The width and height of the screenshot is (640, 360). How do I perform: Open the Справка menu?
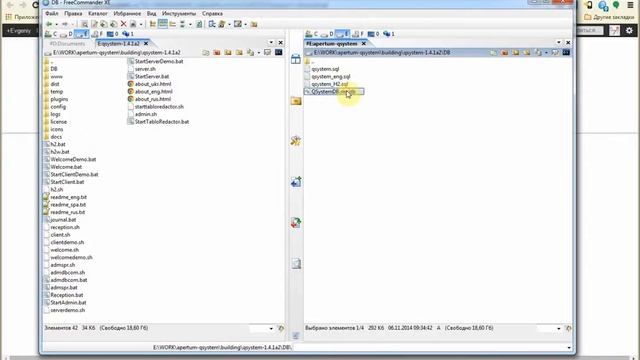coord(212,13)
